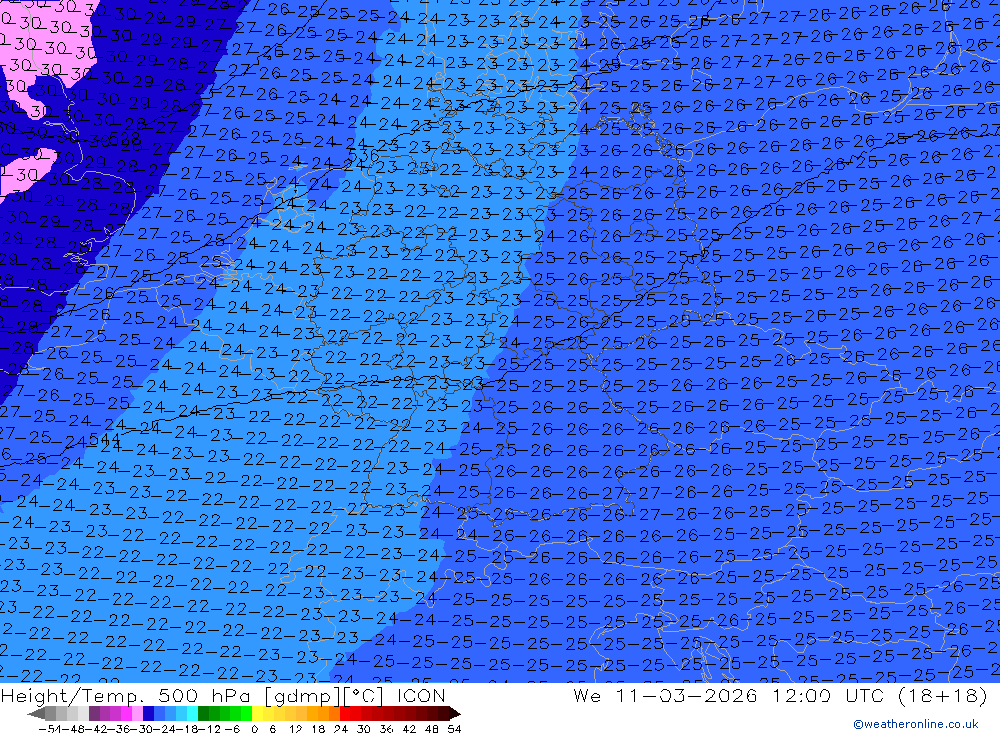Viewport: 1000px width, 733px height.
Task: Click the '54' value on the legend scale
Action: [x=454, y=729]
